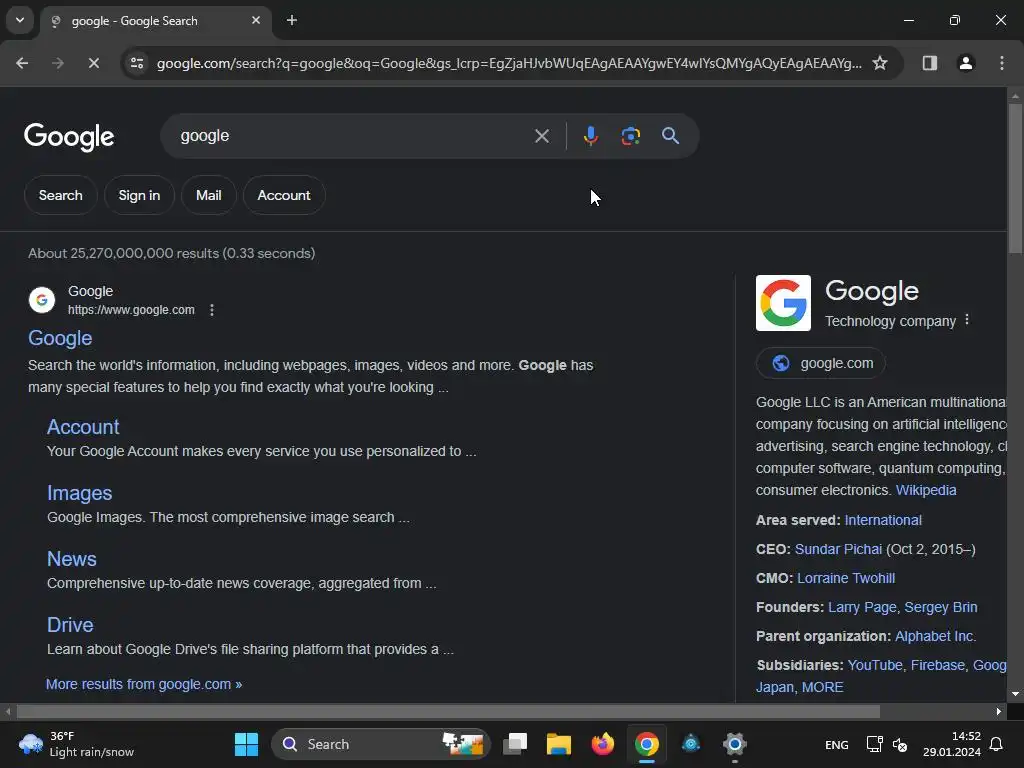Open the Lorraine Twohill link
The image size is (1024, 768).
[x=846, y=578]
